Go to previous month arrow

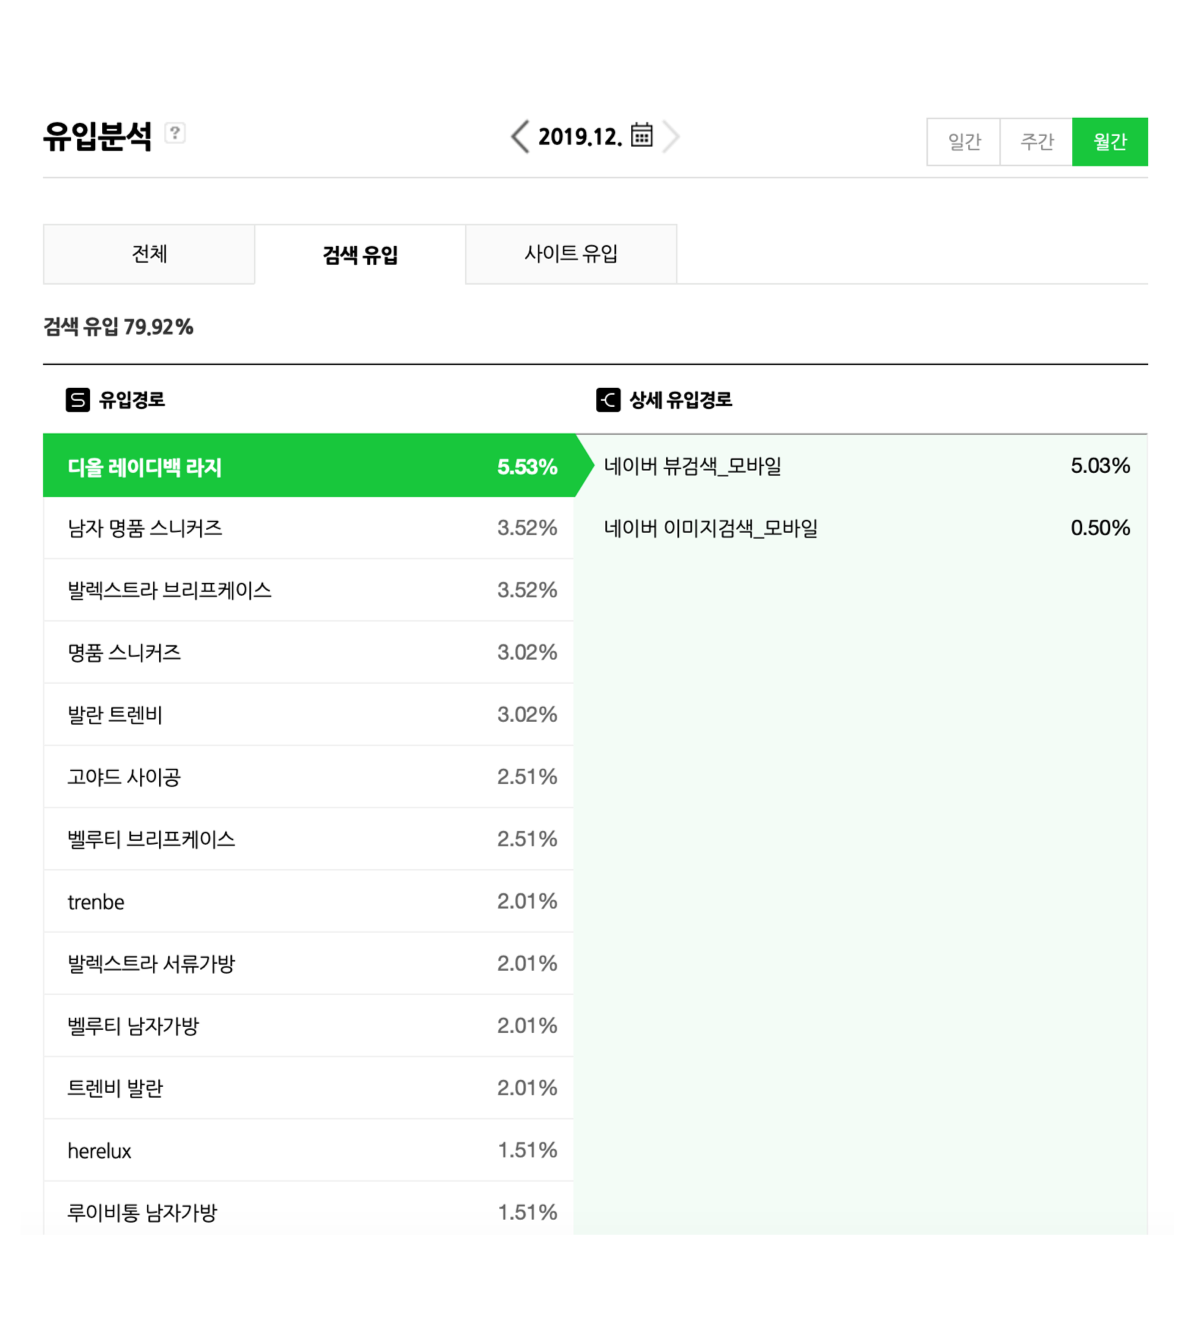(519, 136)
